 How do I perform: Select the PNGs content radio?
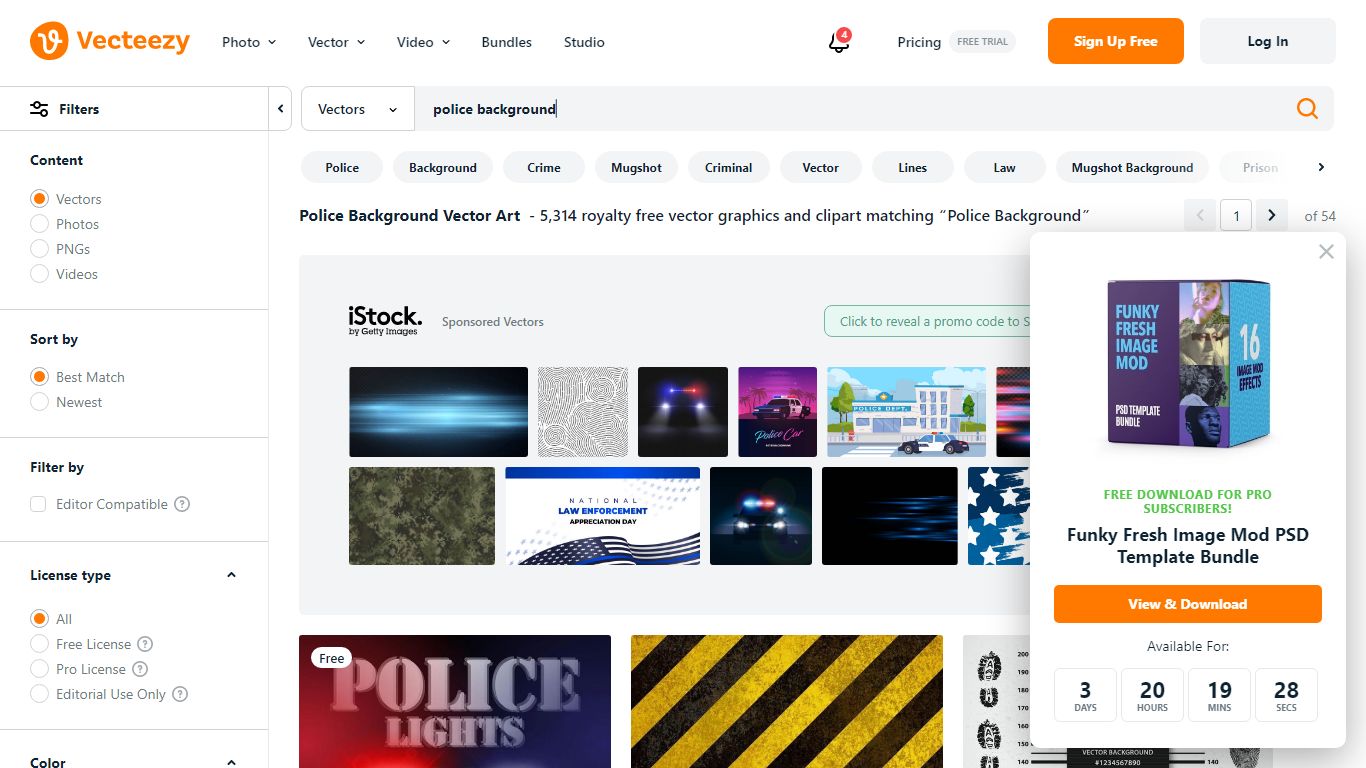coord(39,249)
